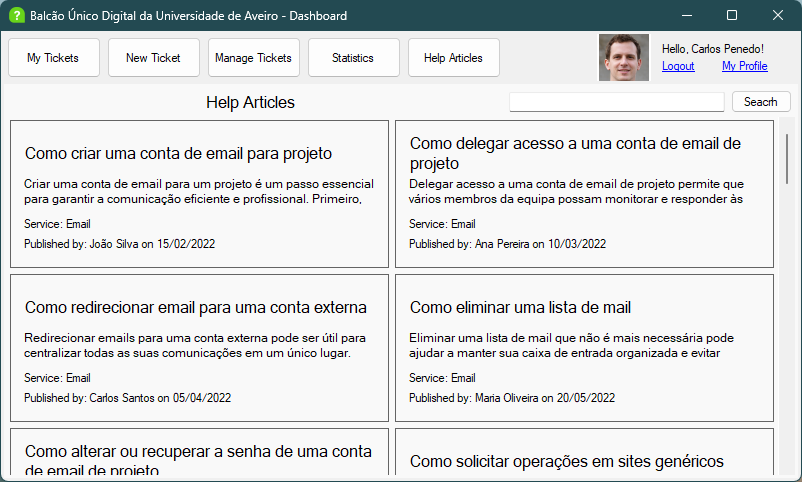
Task: Click the vertical scrollbar thumb
Action: 787,159
